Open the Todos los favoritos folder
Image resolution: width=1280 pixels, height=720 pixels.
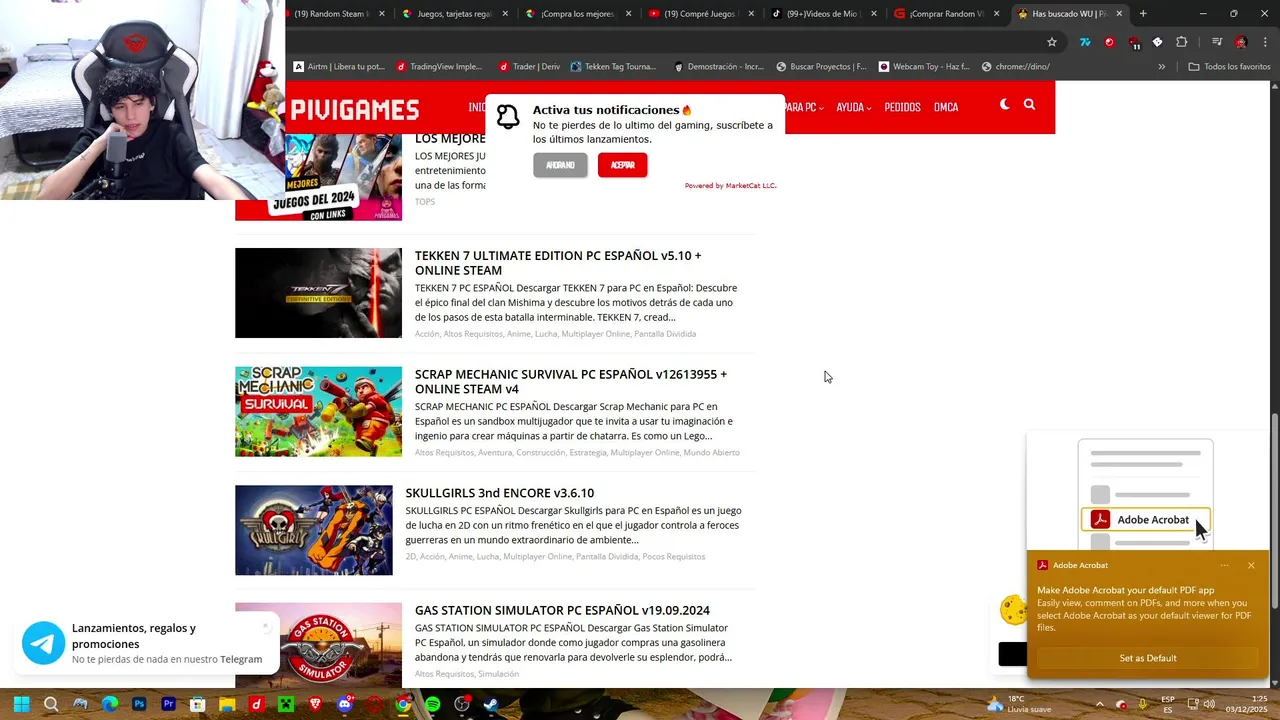[x=1229, y=67]
